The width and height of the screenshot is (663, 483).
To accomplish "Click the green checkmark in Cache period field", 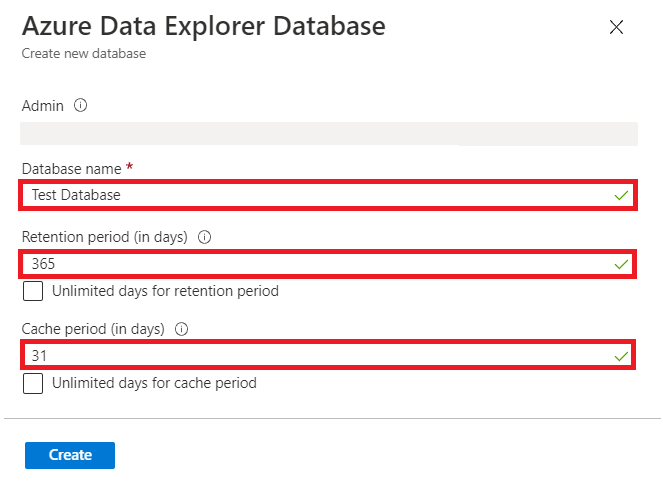I will click(x=621, y=357).
